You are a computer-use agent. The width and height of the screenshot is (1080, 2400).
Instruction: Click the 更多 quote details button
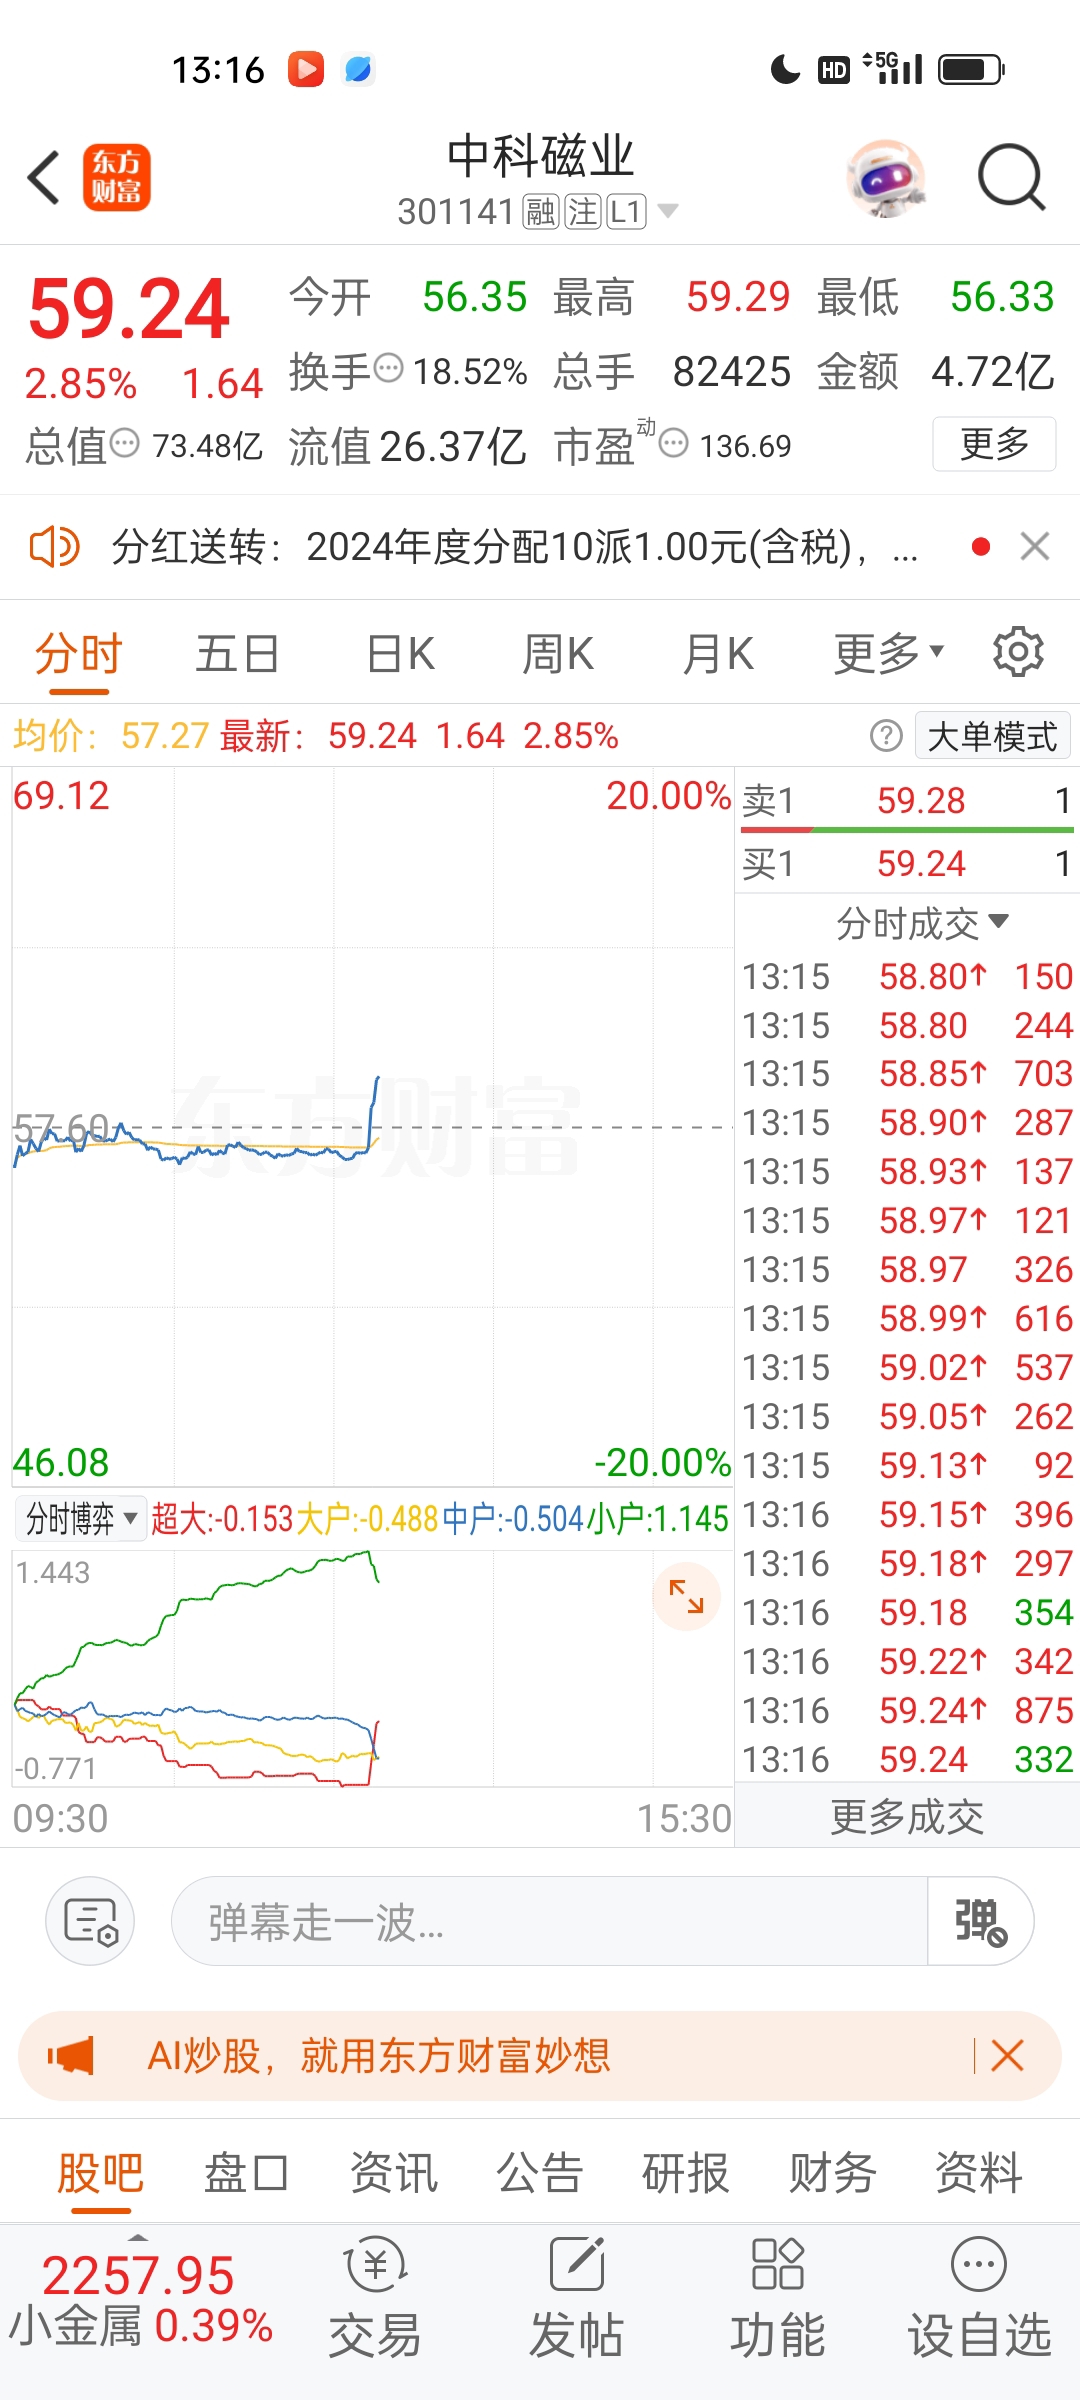click(994, 443)
